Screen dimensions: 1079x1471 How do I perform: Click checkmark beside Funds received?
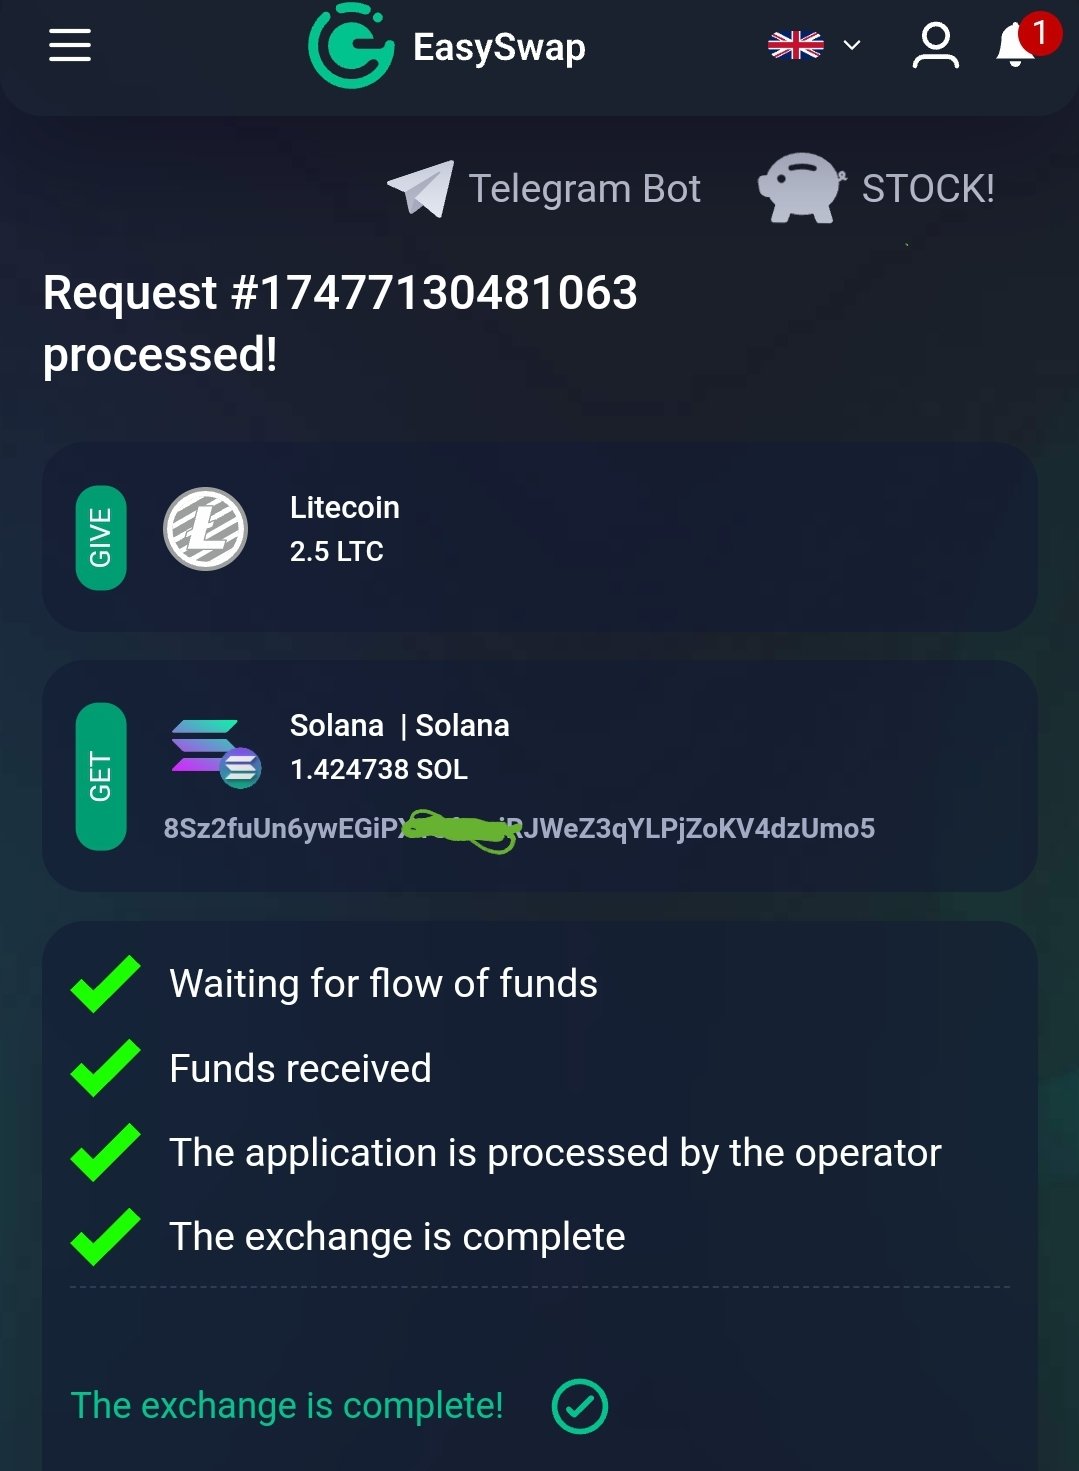106,1068
